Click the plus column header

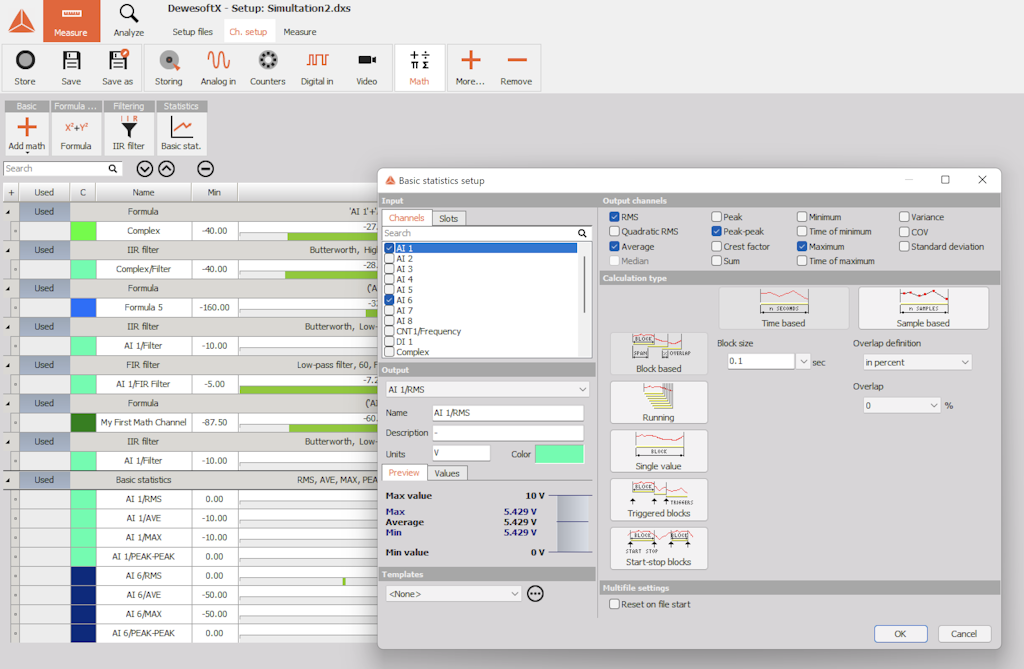tap(11, 193)
